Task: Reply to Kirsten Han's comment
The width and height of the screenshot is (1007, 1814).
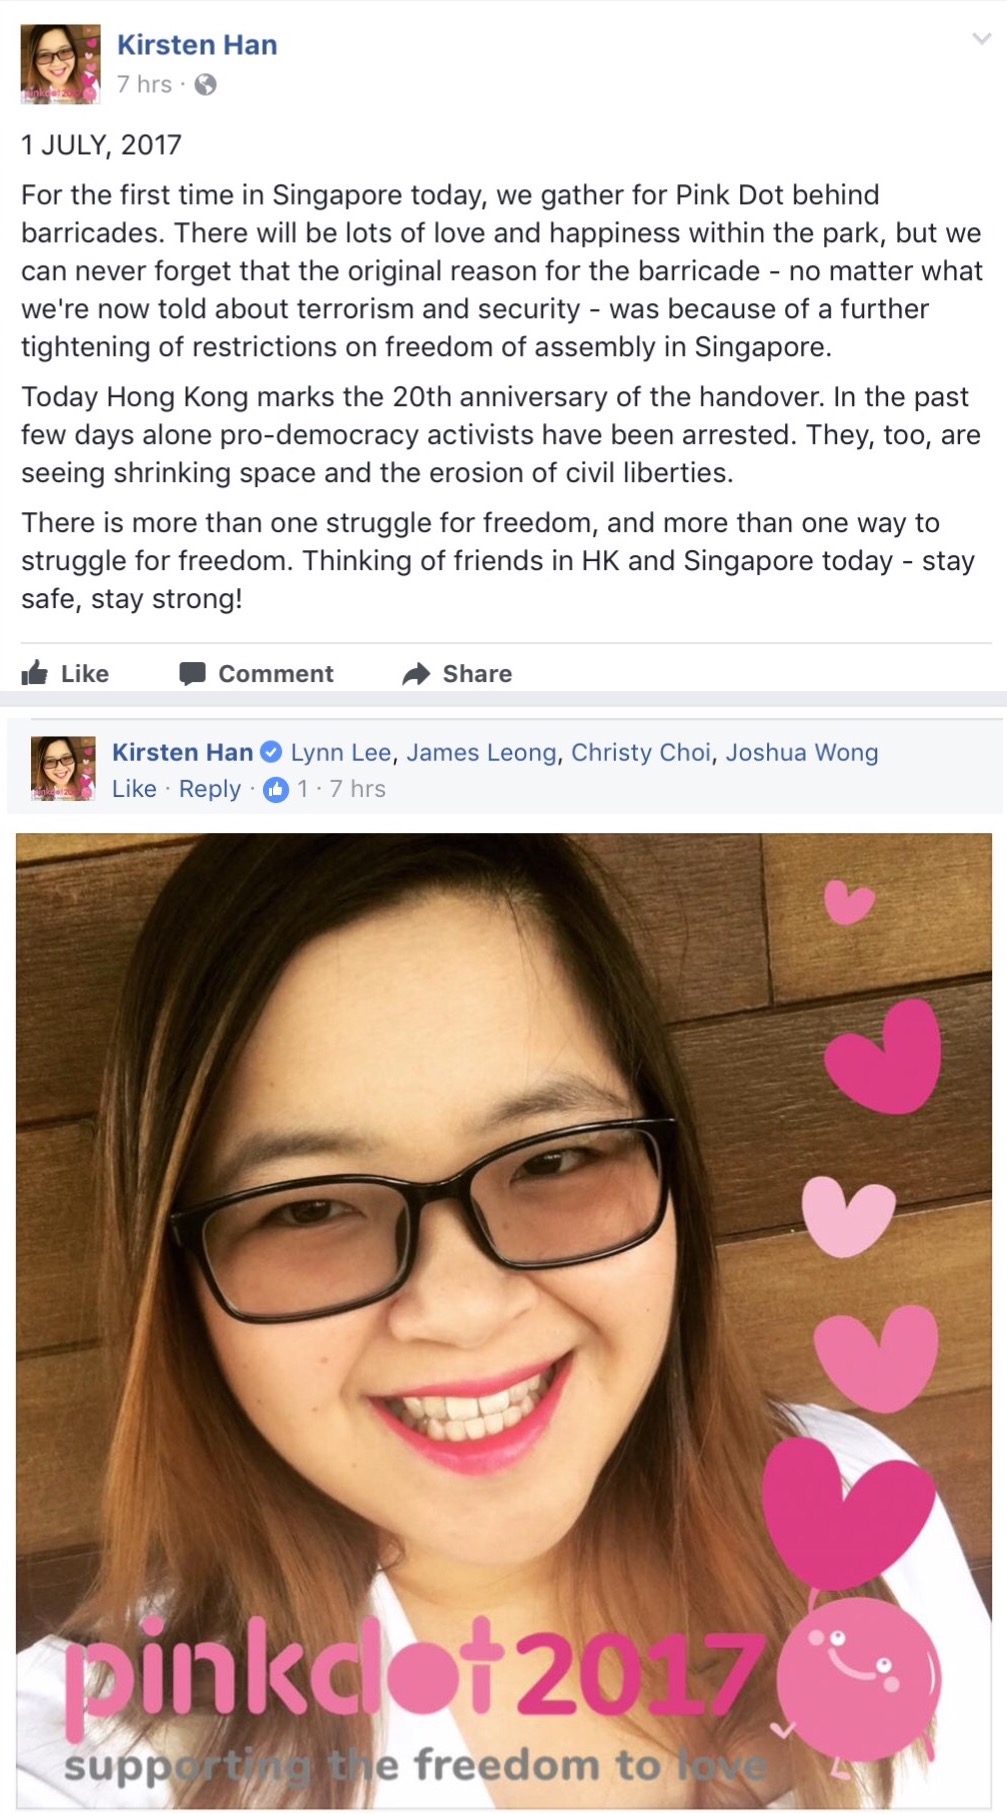Action: (210, 789)
